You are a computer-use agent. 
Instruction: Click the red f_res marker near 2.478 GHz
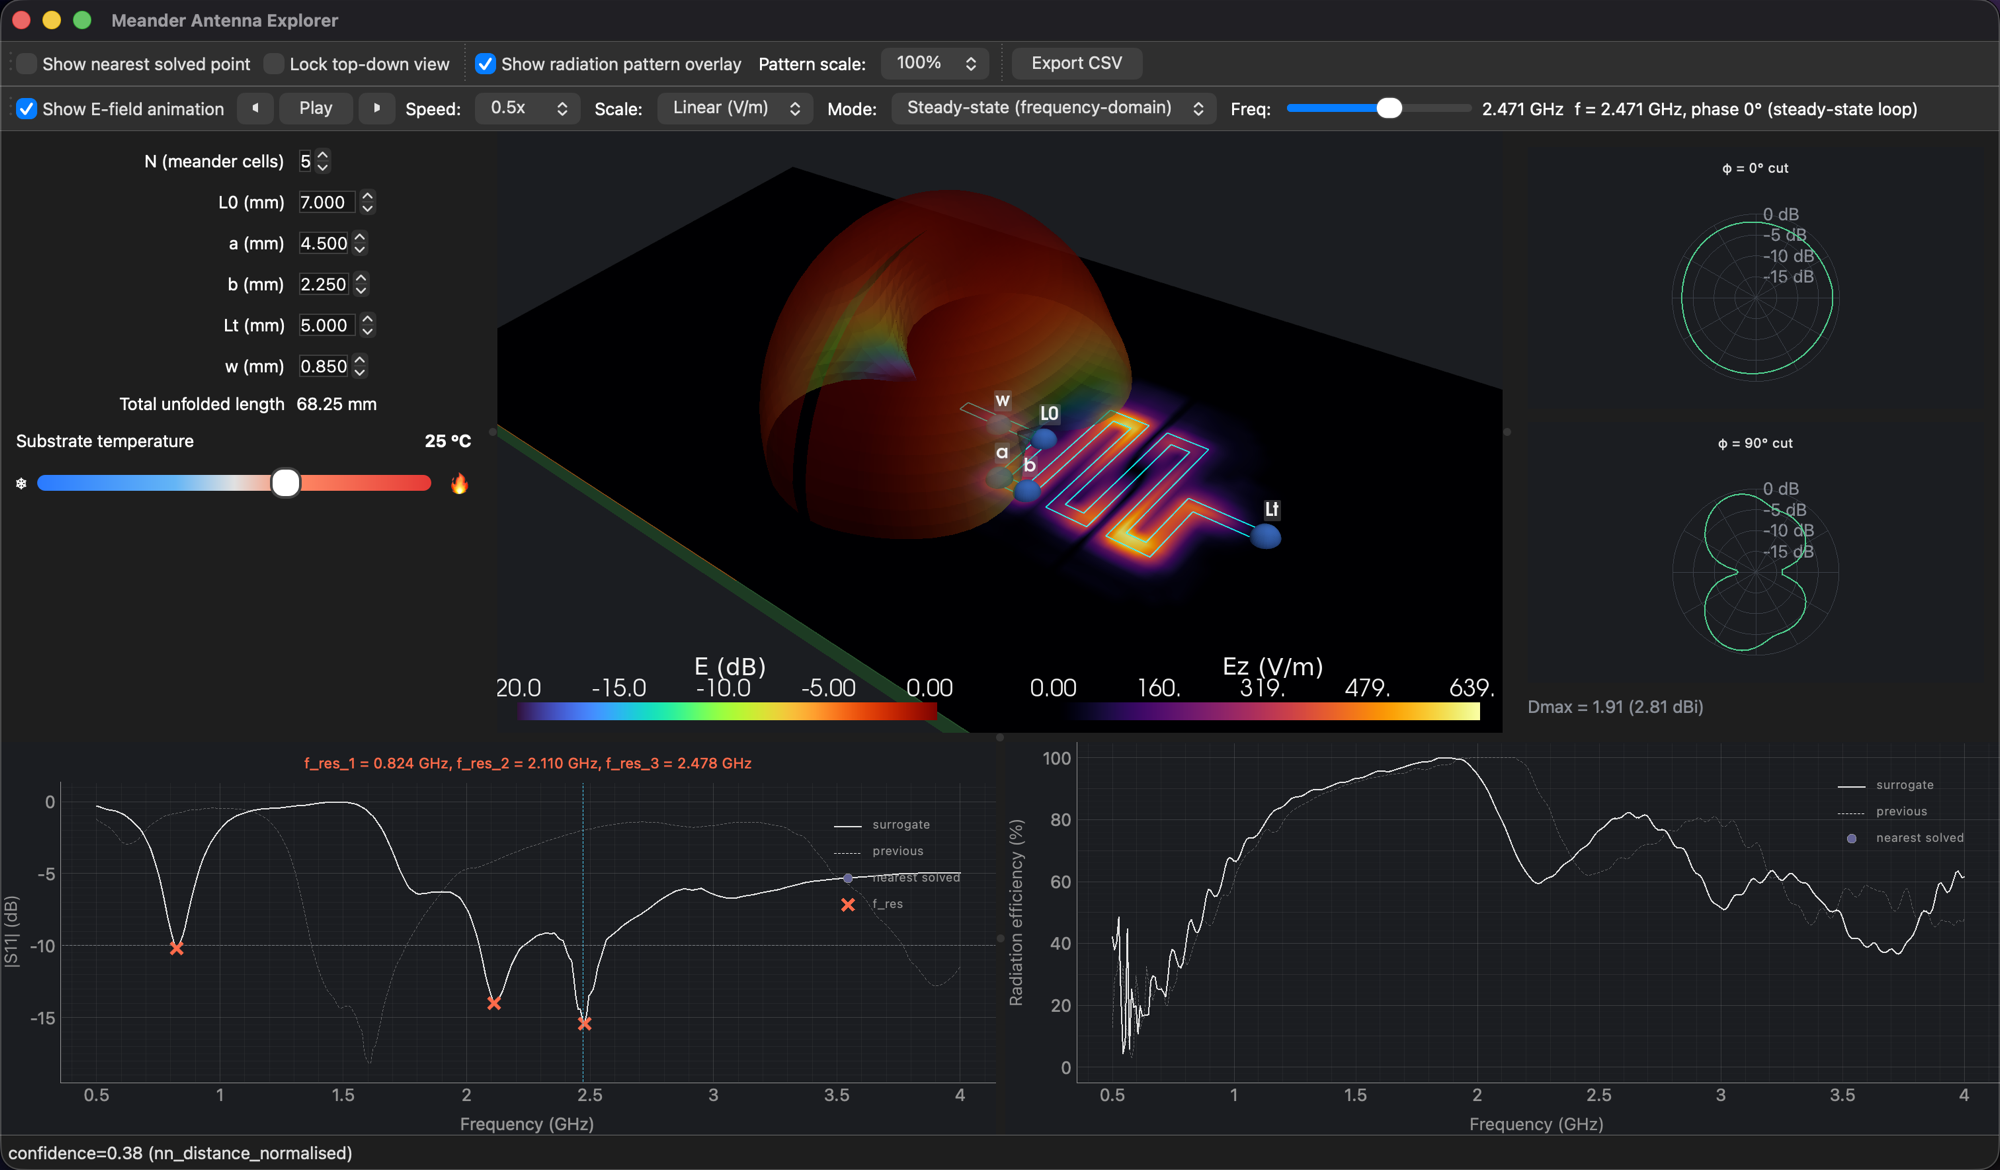coord(585,1023)
